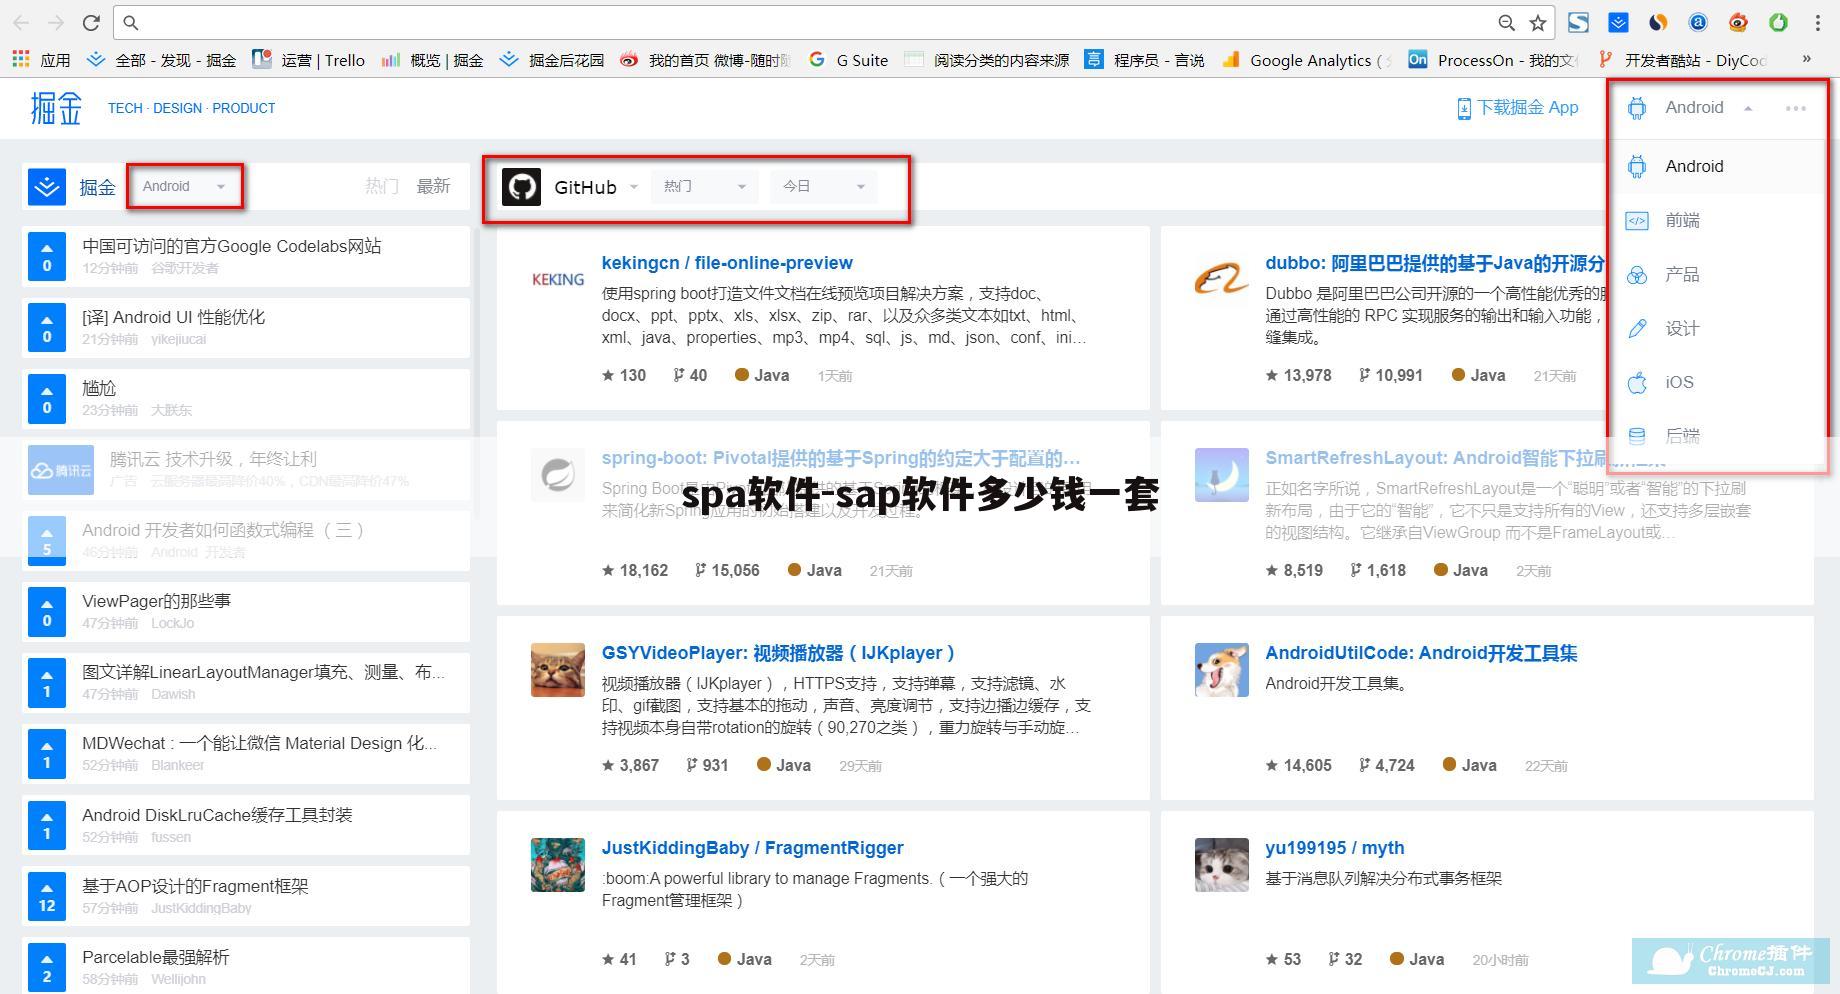Viewport: 1840px width, 994px height.
Task: Click the blue Juejin extension icon
Action: point(1618,22)
